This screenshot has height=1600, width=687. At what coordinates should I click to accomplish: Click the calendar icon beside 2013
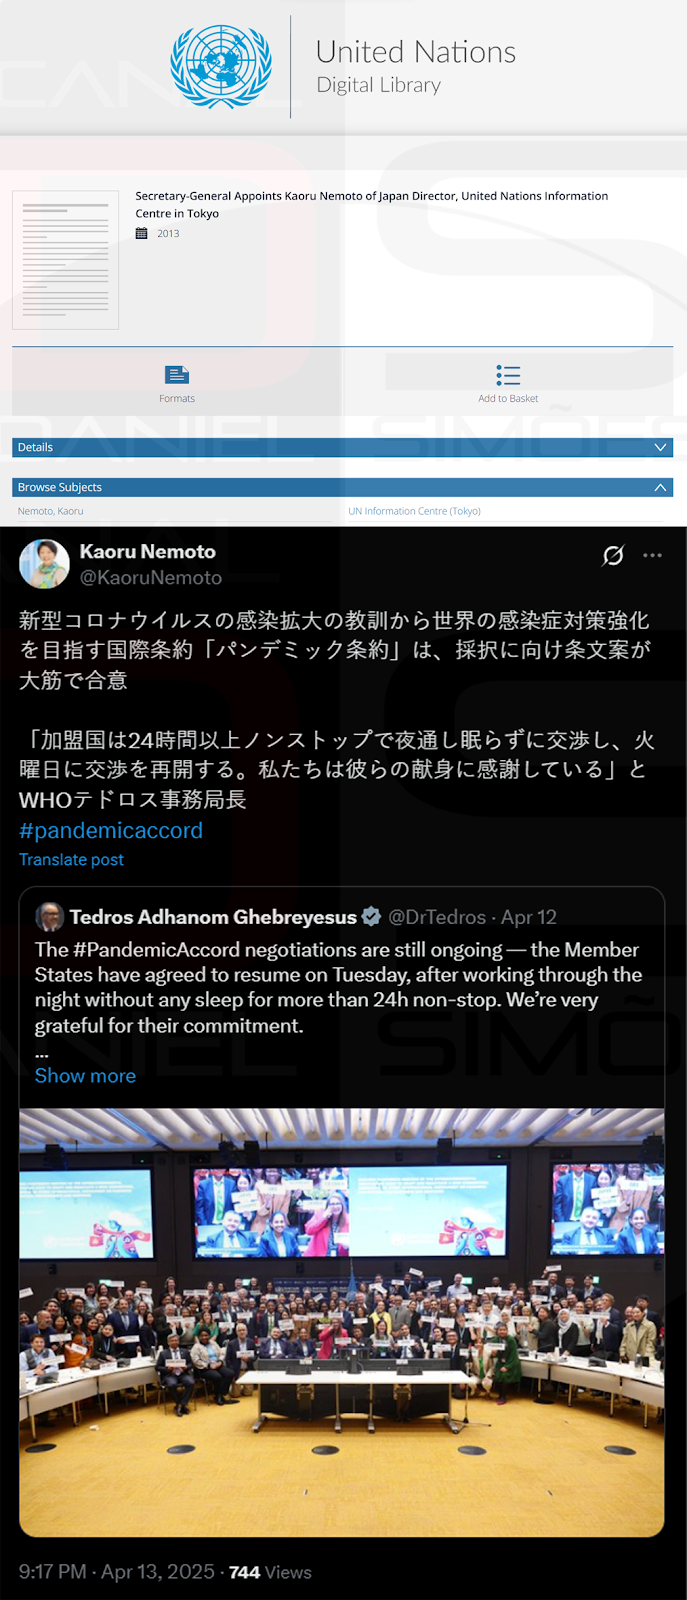[x=142, y=233]
